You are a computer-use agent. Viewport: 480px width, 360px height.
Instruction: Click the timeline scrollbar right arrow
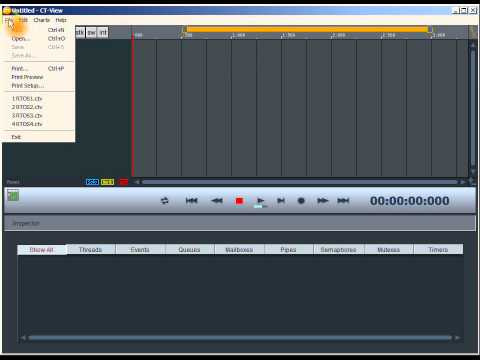coord(463,182)
